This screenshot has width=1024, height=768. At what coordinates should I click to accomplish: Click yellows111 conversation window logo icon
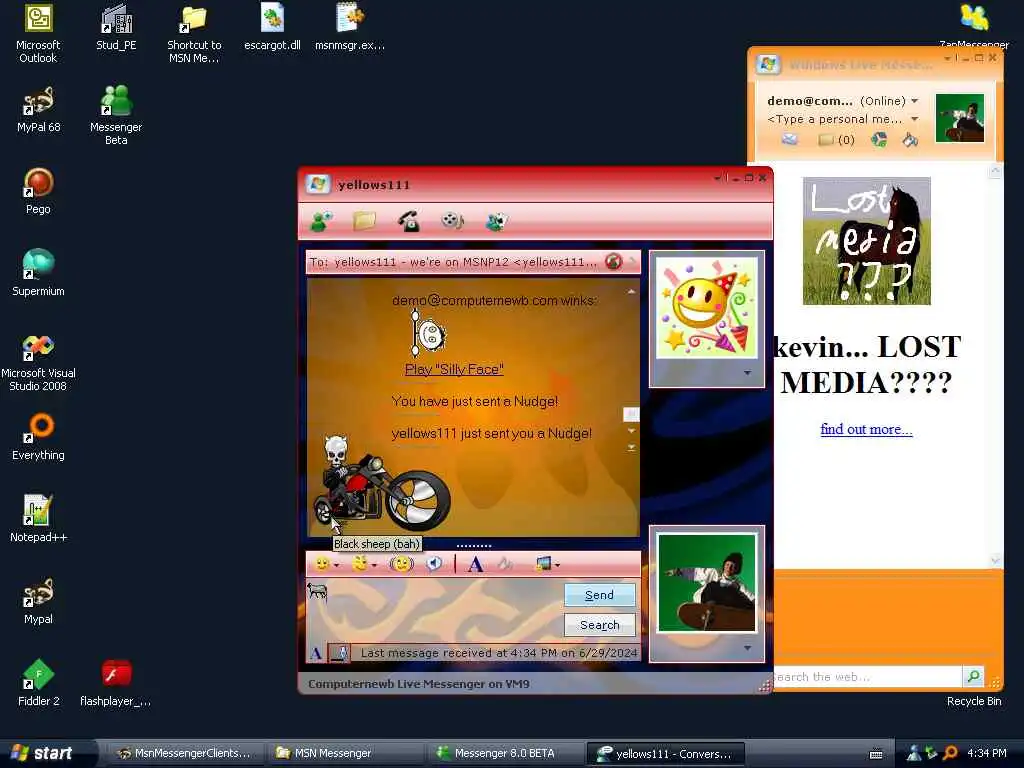pos(318,185)
